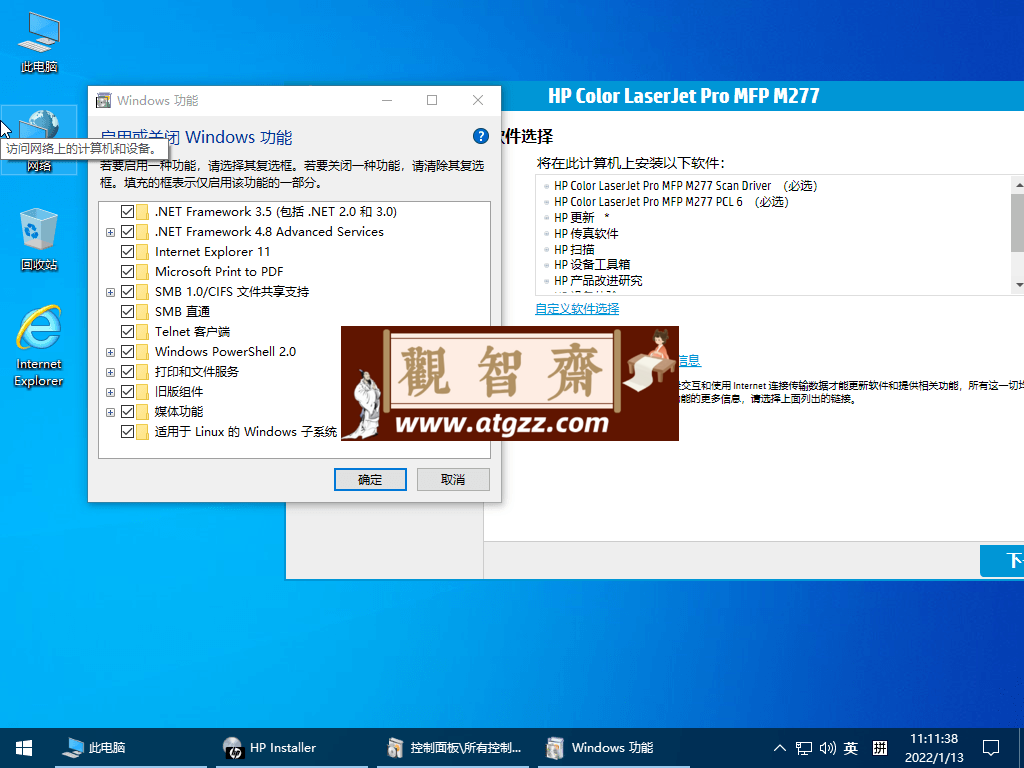
Task: Click 取消 button in Windows 功能
Action: click(453, 479)
